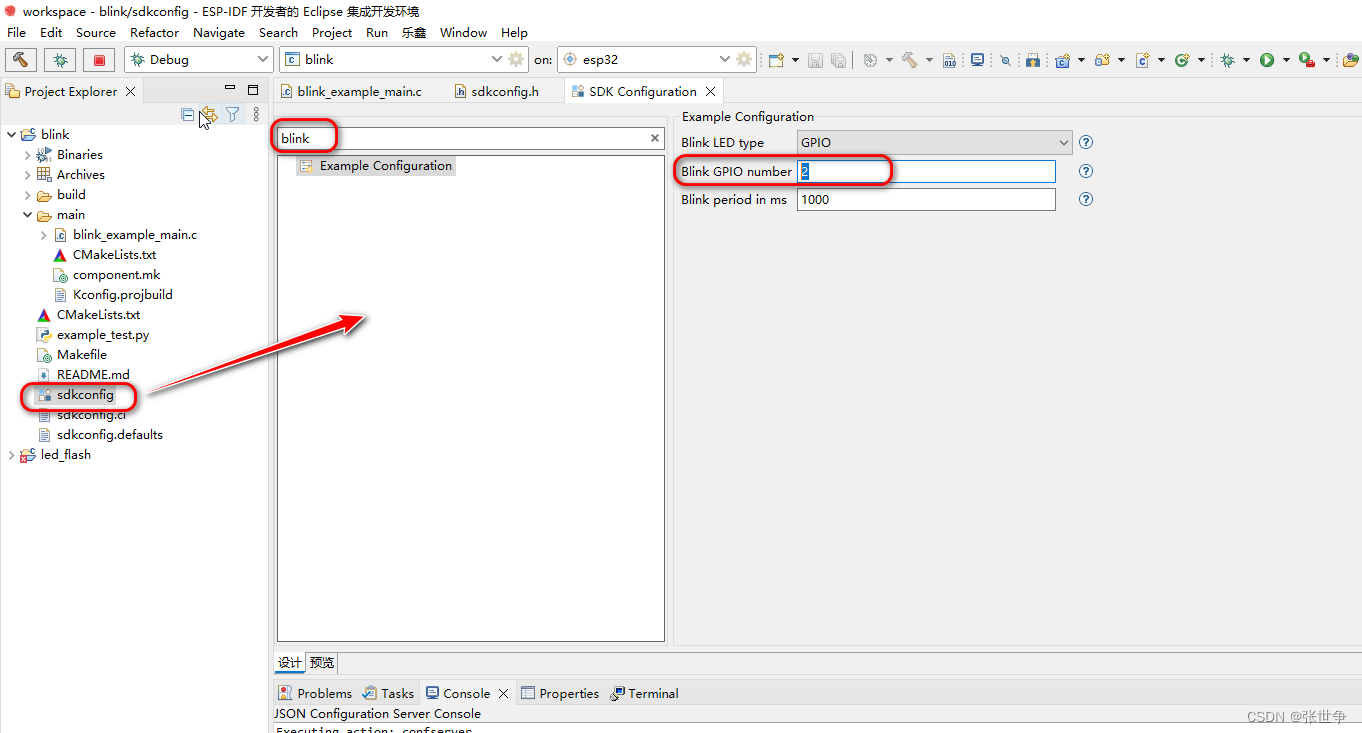Expand the build folder node
This screenshot has width=1362, height=733.
pos(28,195)
